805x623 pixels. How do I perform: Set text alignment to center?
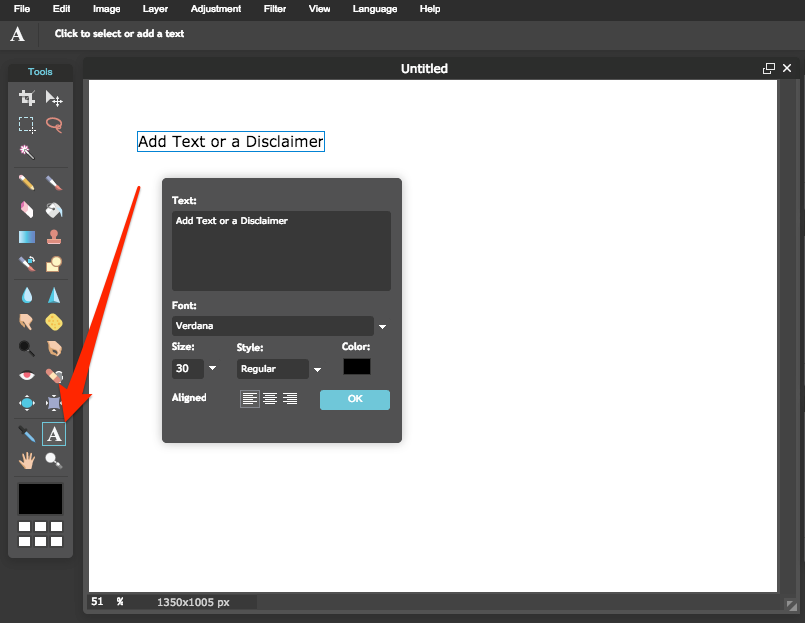pyautogui.click(x=270, y=399)
